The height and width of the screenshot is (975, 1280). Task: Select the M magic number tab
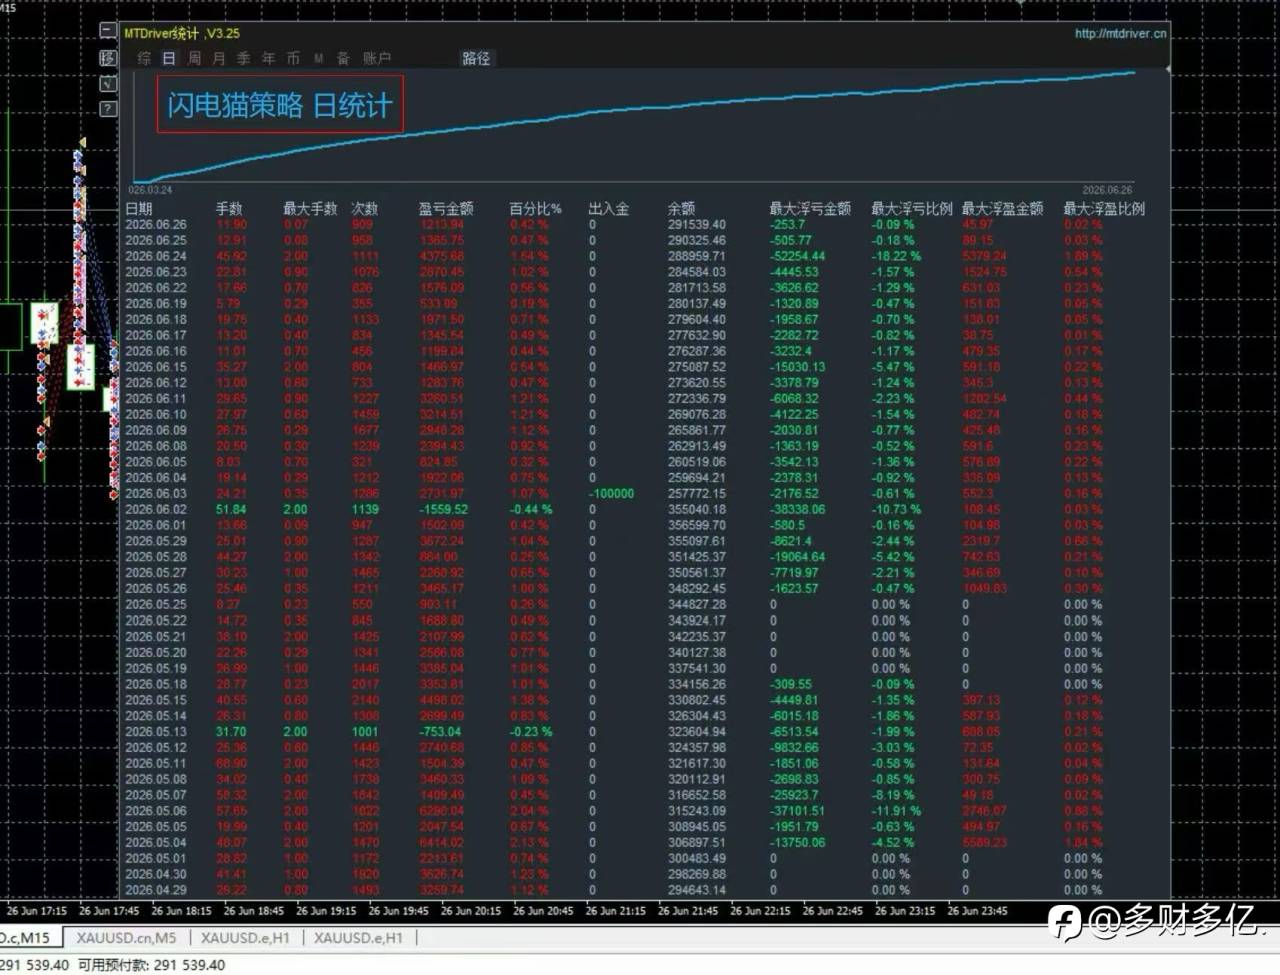point(319,58)
